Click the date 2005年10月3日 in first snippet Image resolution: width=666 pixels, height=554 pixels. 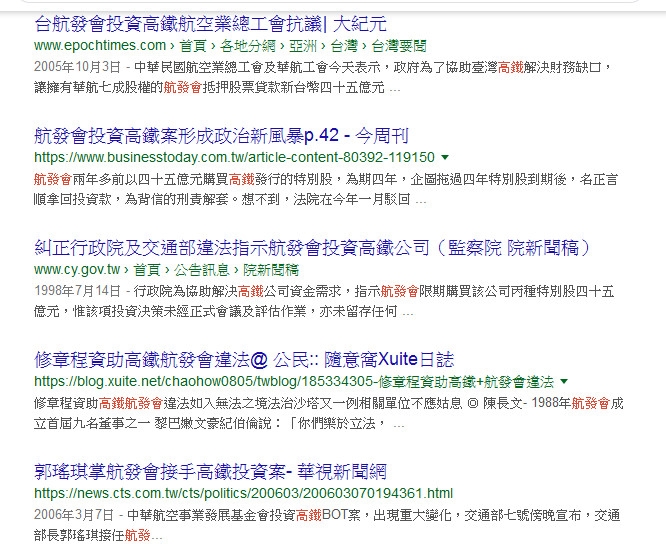point(78,67)
